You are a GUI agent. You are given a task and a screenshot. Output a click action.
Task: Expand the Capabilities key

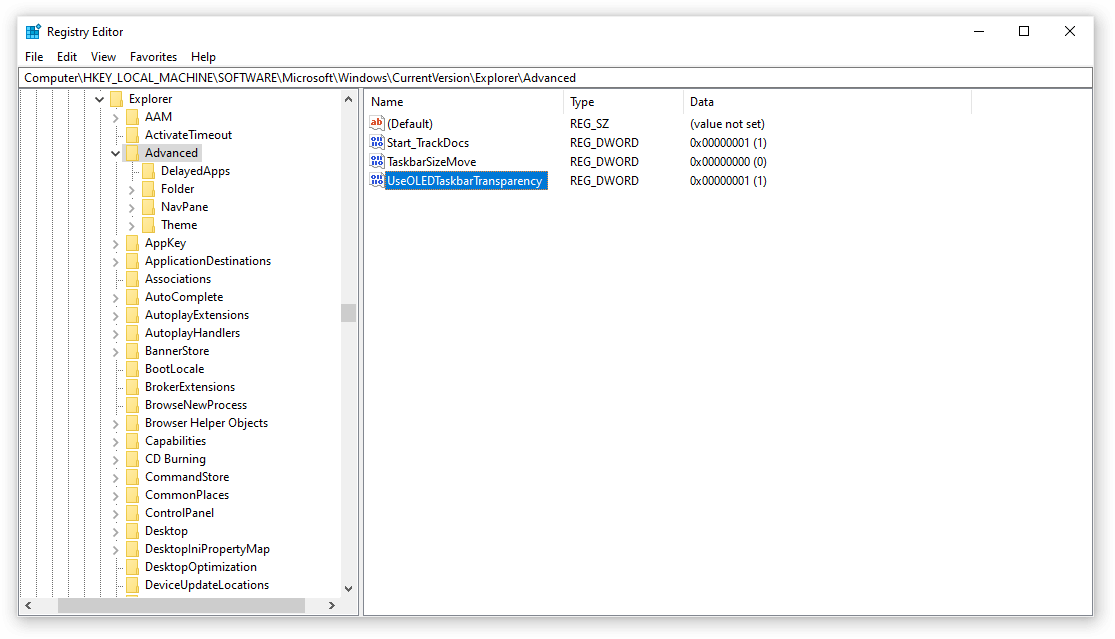pos(115,441)
